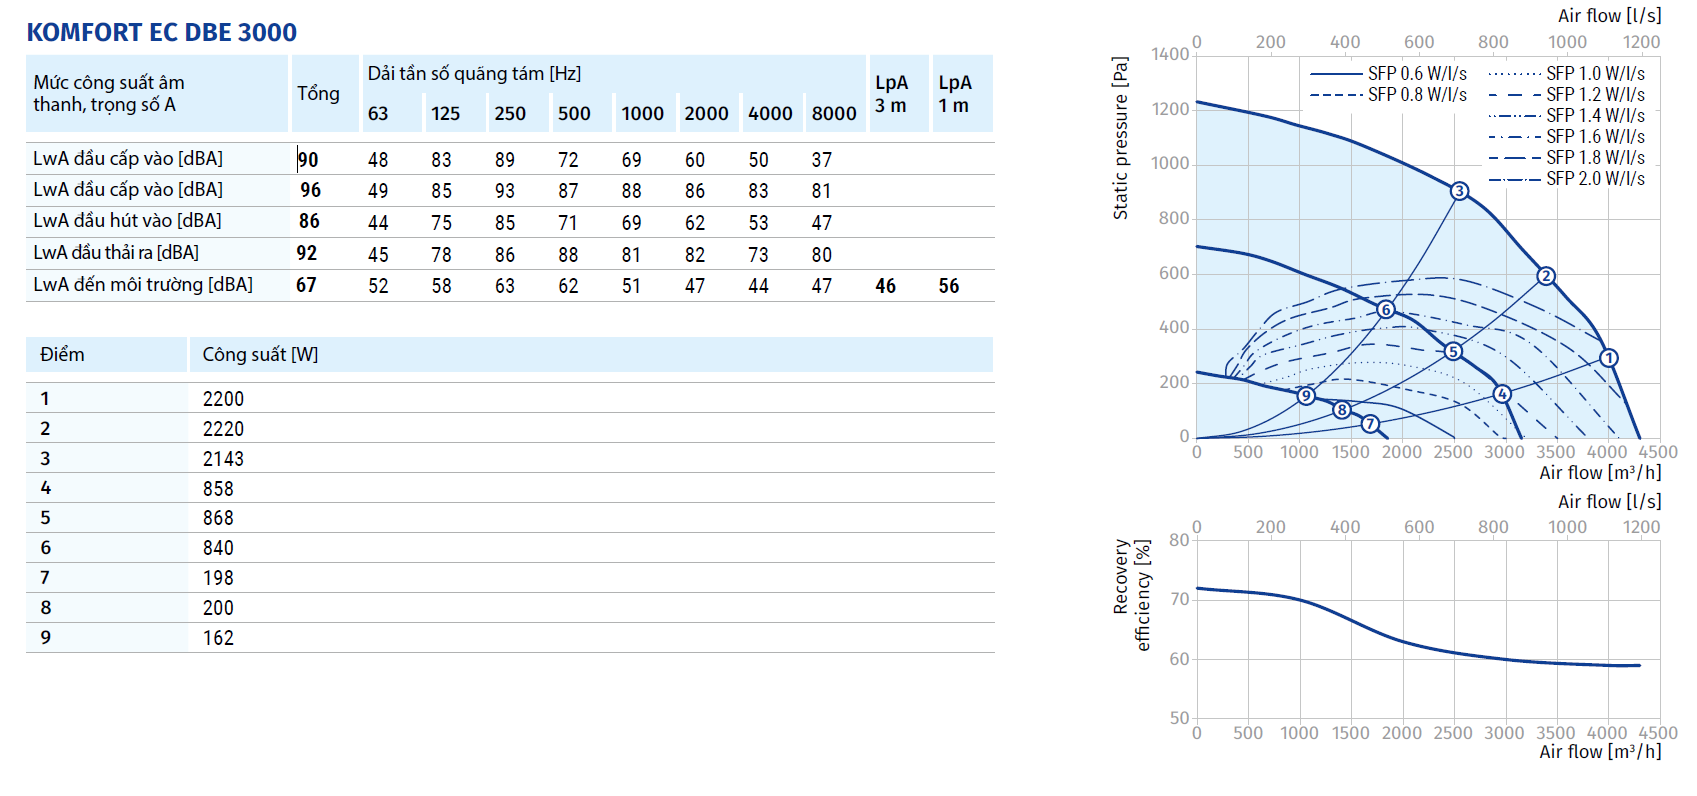Click power value 840 for point 6
Screen dimensions: 1697x796
218,548
